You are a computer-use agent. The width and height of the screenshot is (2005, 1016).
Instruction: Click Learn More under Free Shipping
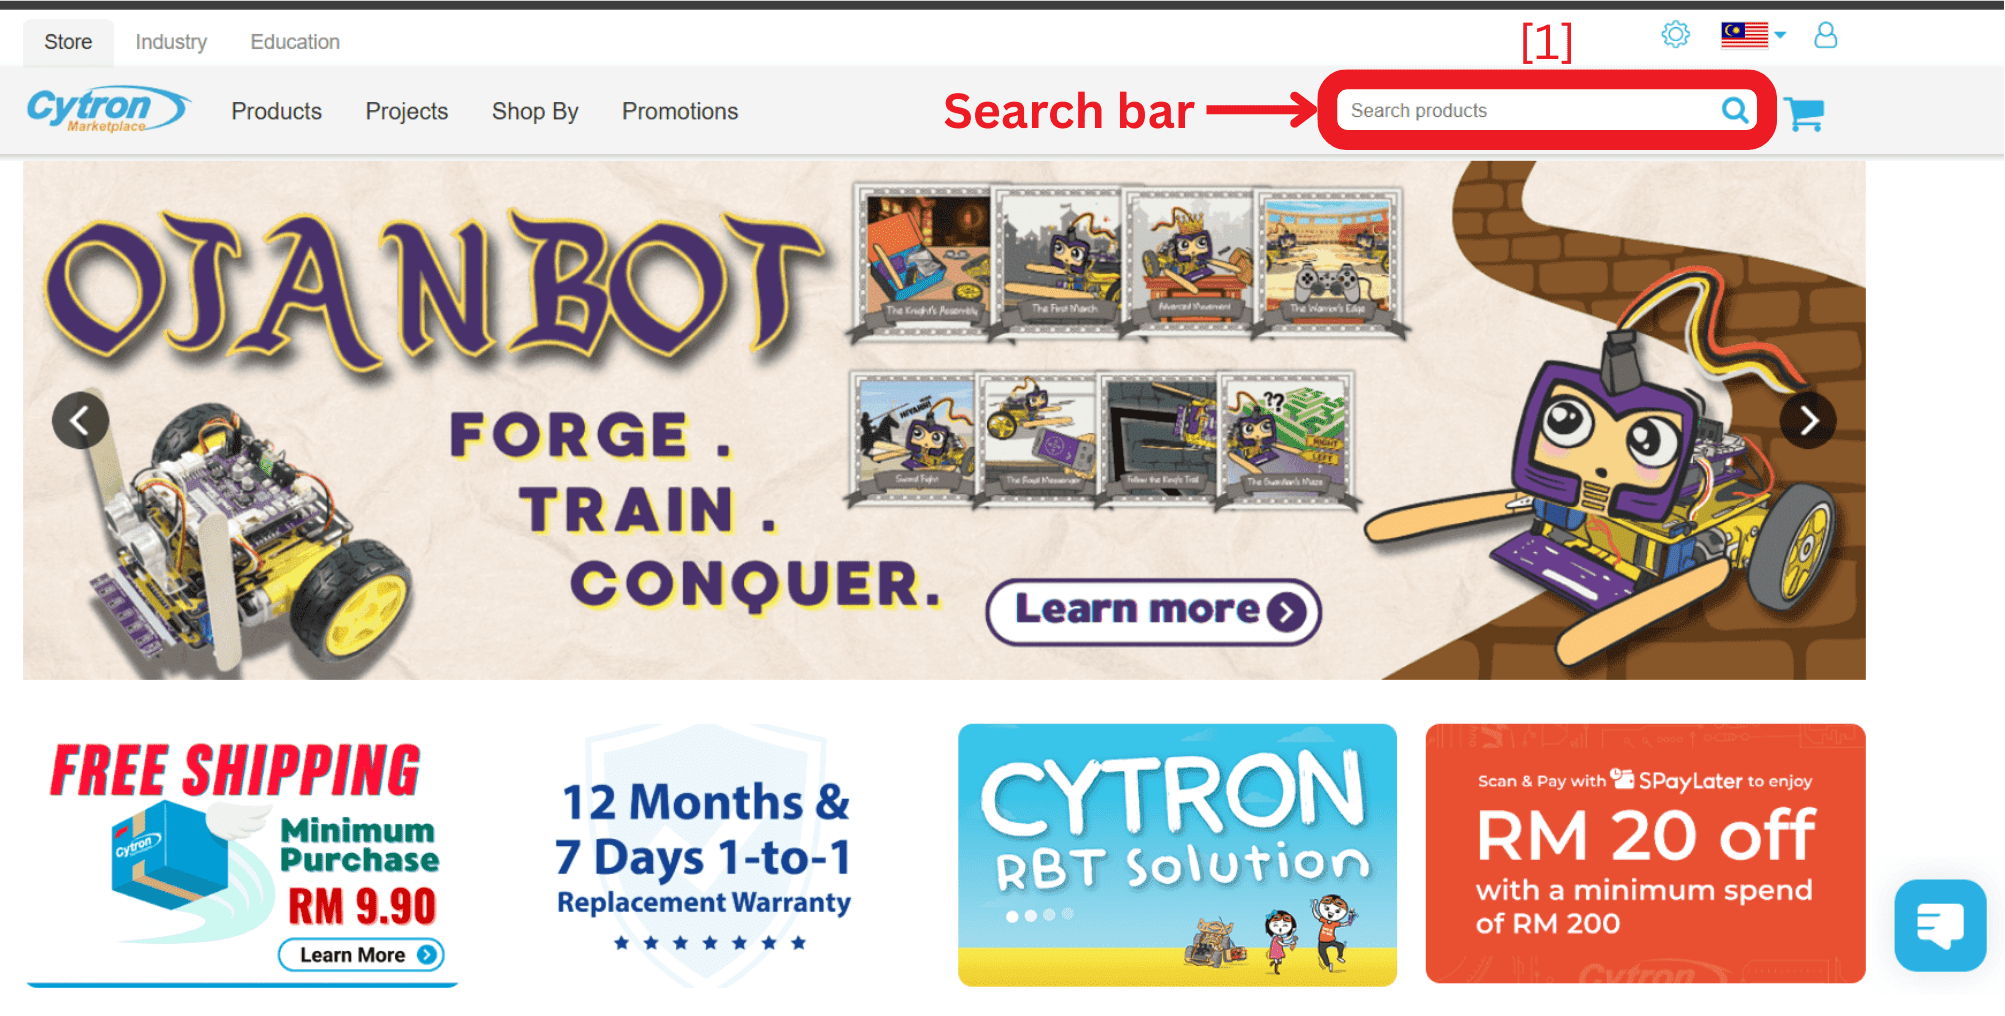[361, 955]
